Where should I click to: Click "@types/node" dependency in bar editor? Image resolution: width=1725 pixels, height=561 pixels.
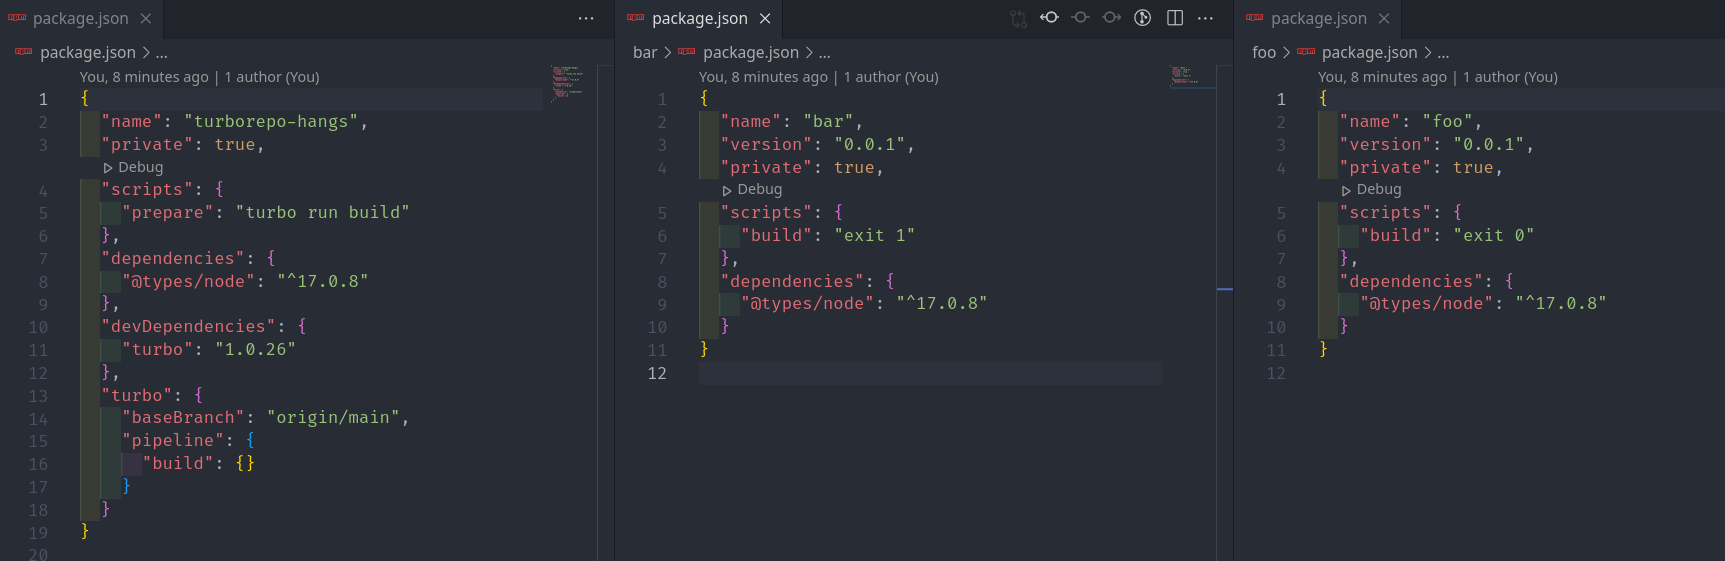(807, 304)
